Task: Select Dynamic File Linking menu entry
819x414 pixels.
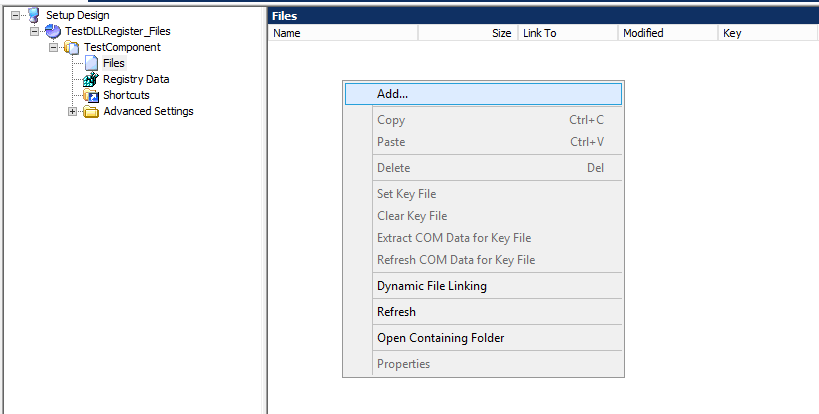Action: pyautogui.click(x=483, y=286)
